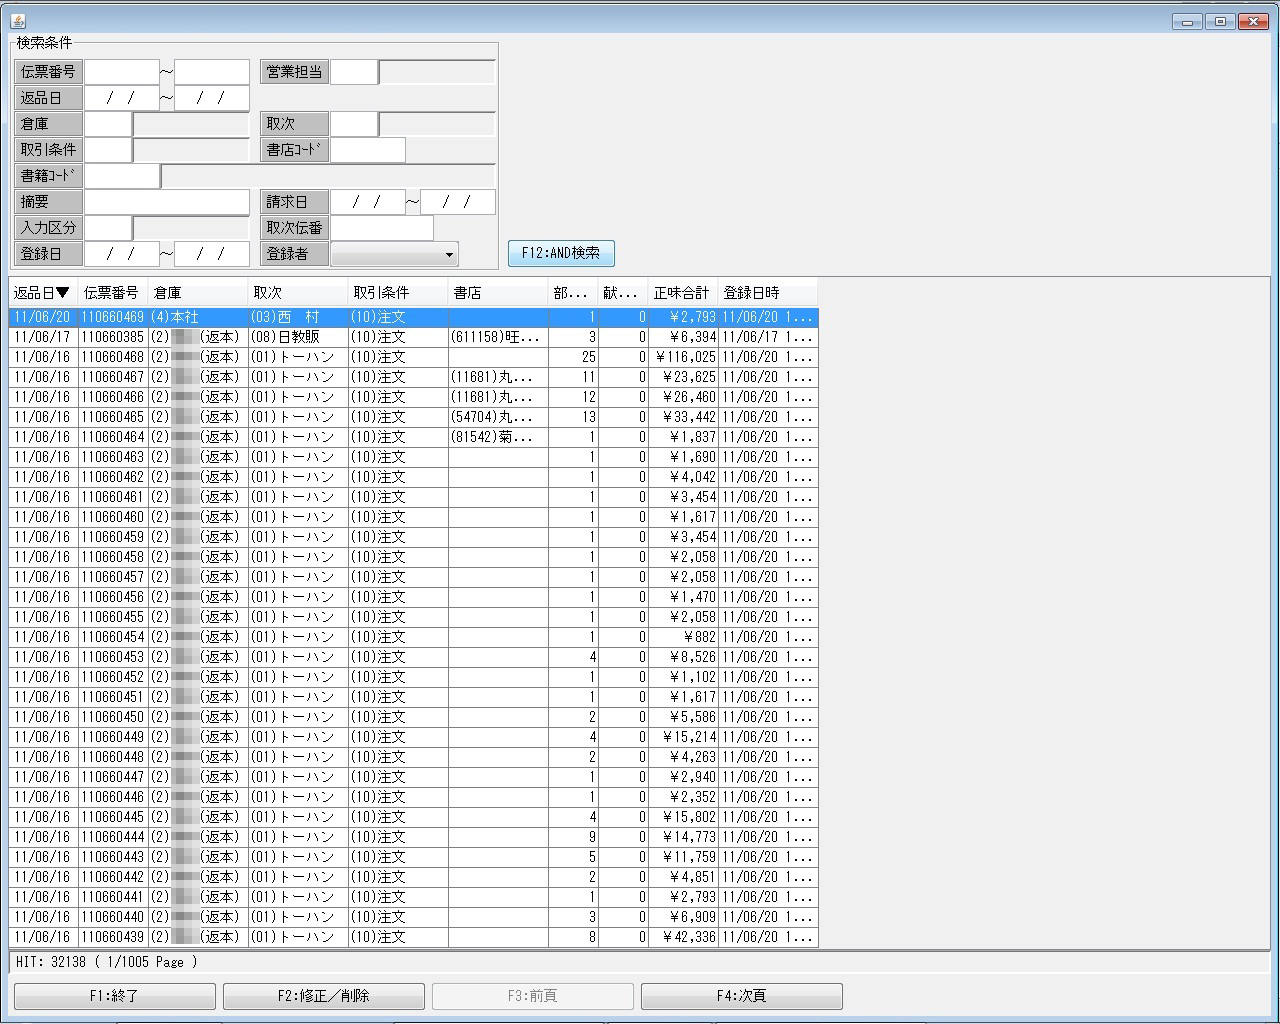Click the 登録日時 column header
The image size is (1280, 1024).
pos(766,293)
